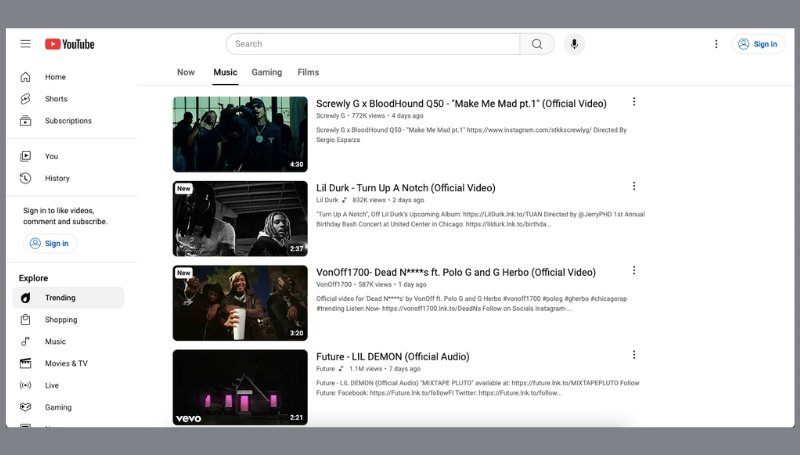Select the Music tab
This screenshot has height=455, width=800.
(225, 72)
